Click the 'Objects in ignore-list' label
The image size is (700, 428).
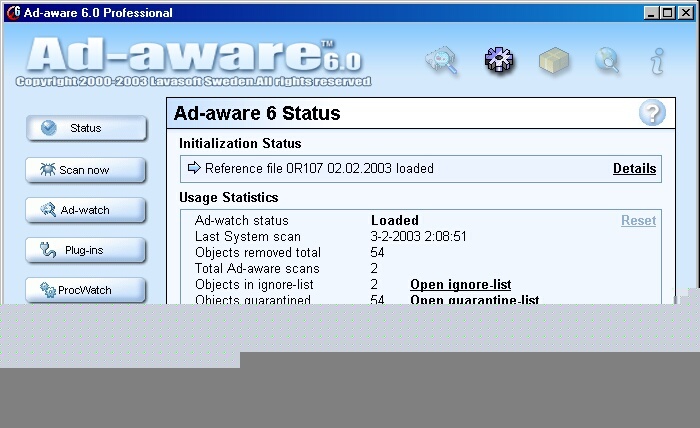(254, 285)
